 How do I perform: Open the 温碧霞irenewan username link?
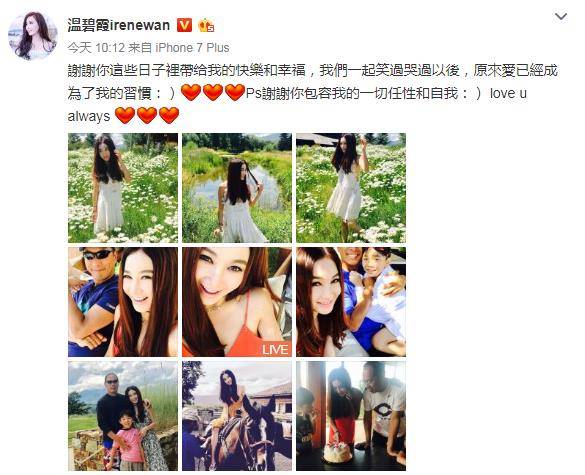click(119, 25)
